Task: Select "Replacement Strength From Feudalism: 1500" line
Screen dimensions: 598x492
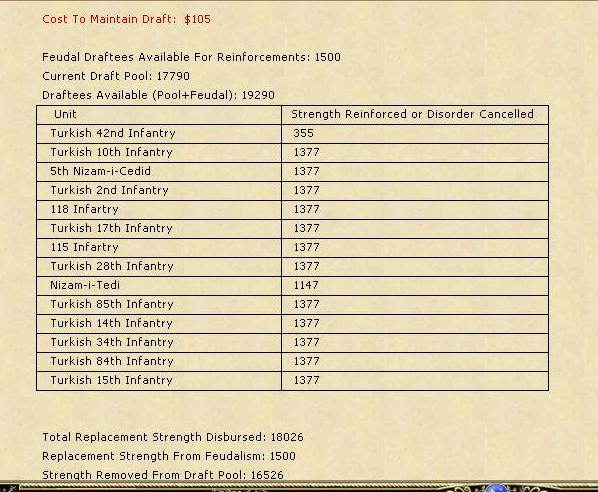Action: coord(169,456)
